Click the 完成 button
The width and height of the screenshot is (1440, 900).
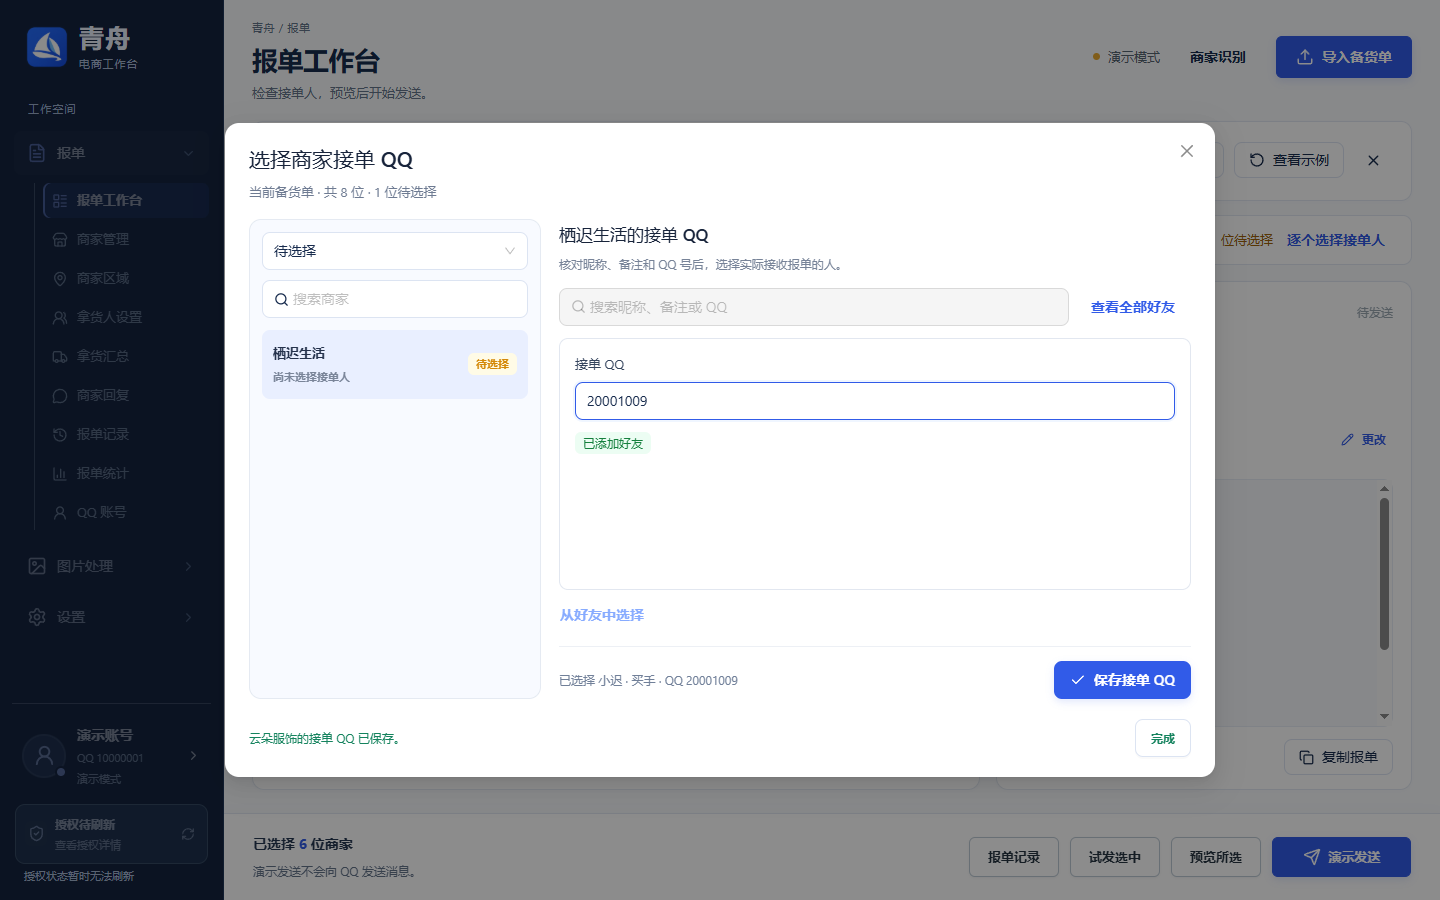pyautogui.click(x=1163, y=738)
